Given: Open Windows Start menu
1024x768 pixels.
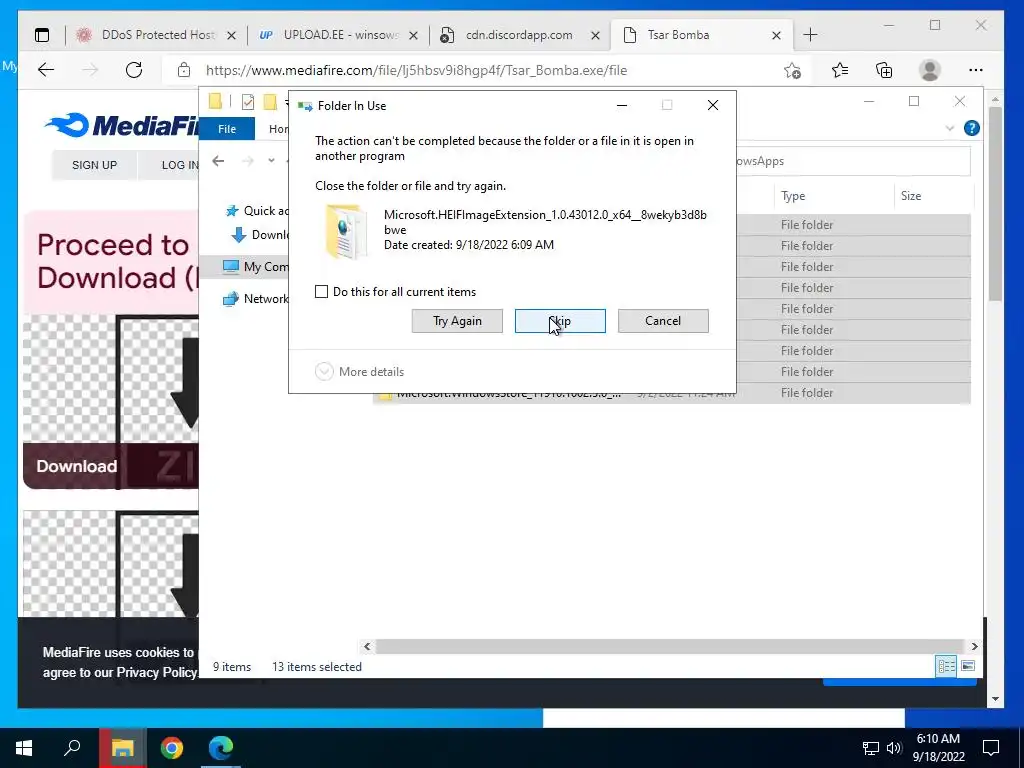Looking at the screenshot, I should 24,748.
